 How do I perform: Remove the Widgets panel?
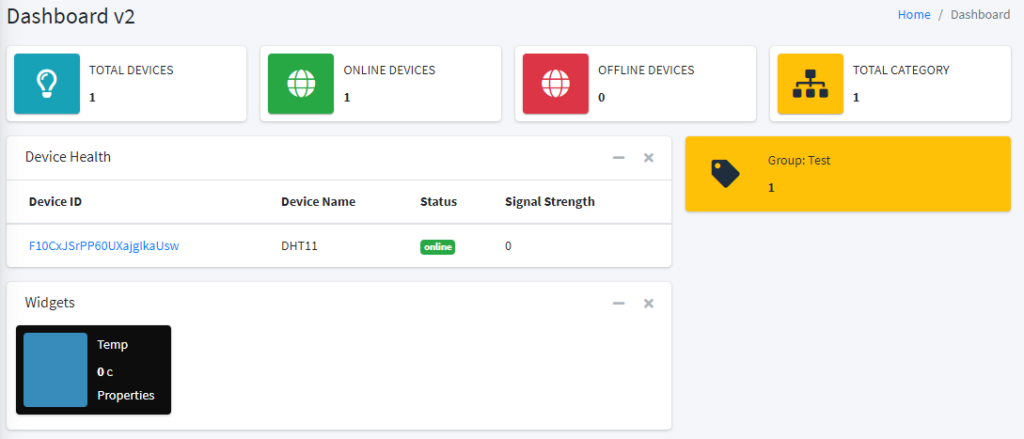point(648,303)
